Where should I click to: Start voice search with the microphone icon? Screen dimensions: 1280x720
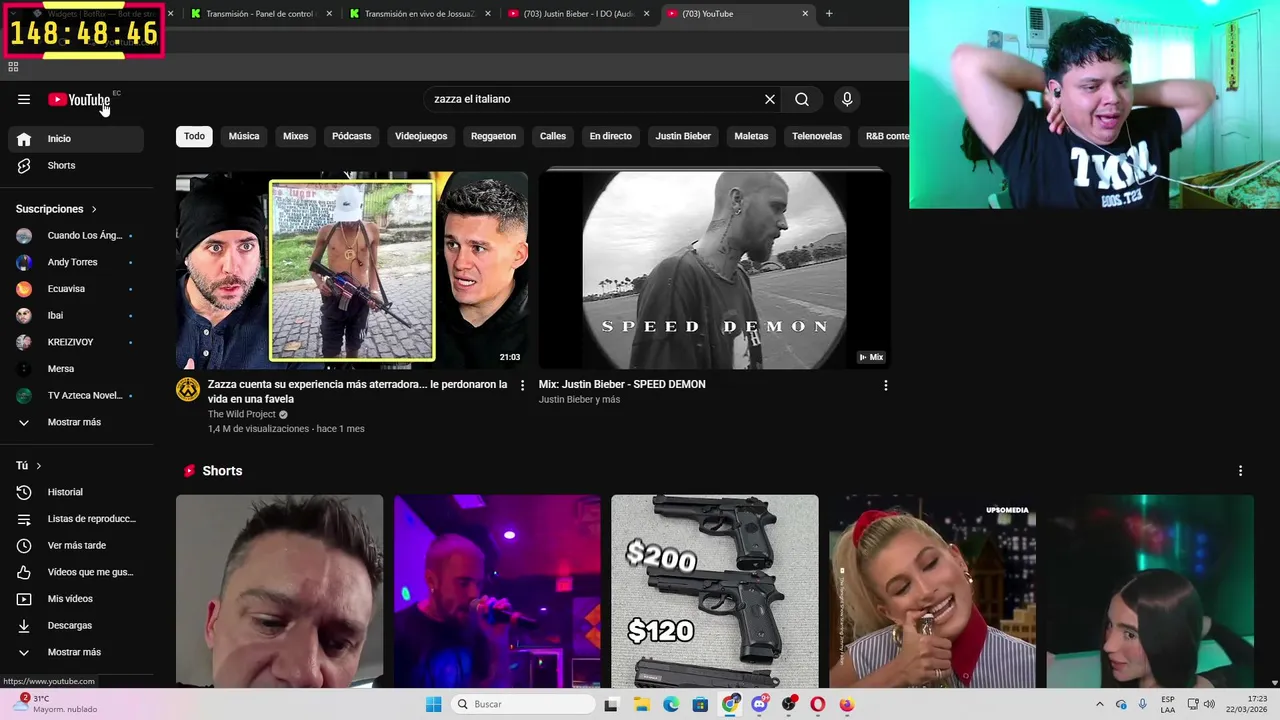point(847,99)
